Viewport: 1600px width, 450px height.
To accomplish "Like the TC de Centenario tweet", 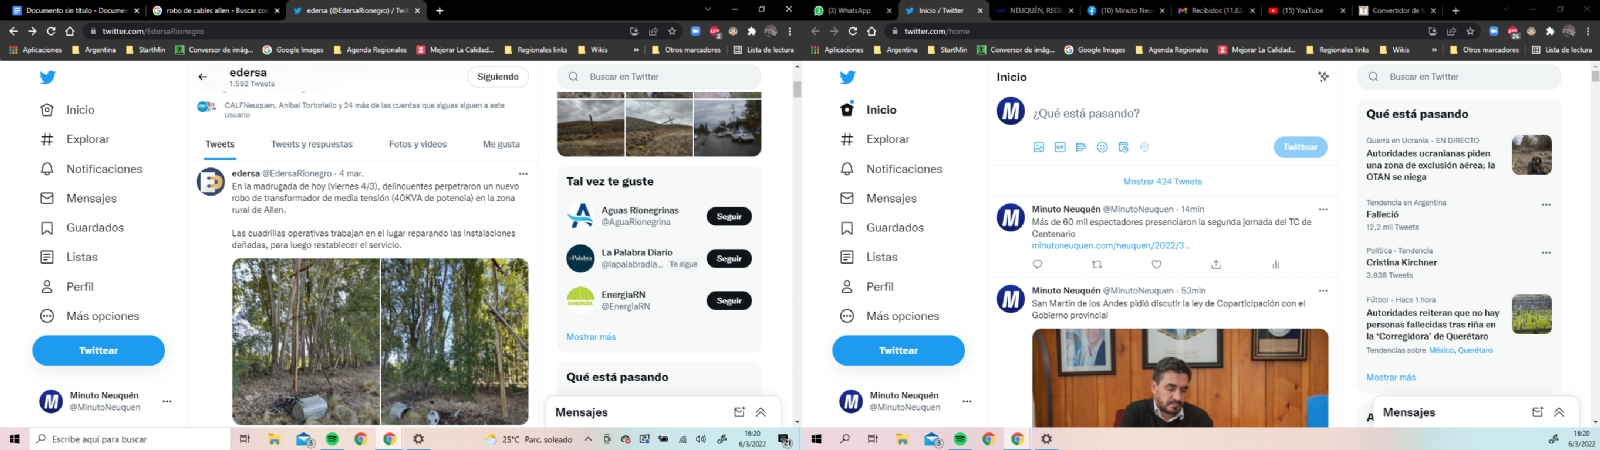I will (x=1156, y=265).
